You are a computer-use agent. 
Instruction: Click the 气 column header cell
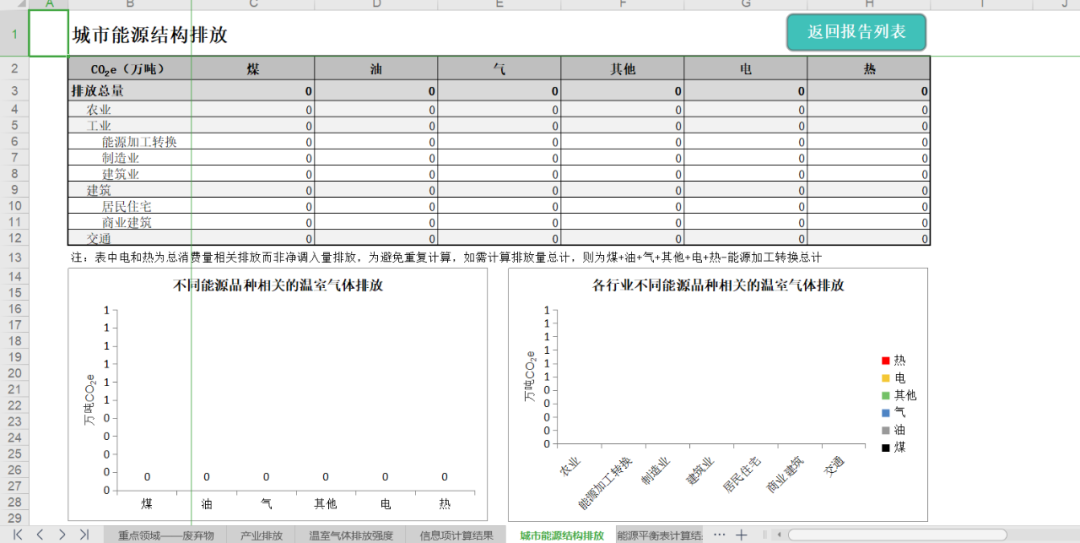(x=499, y=69)
